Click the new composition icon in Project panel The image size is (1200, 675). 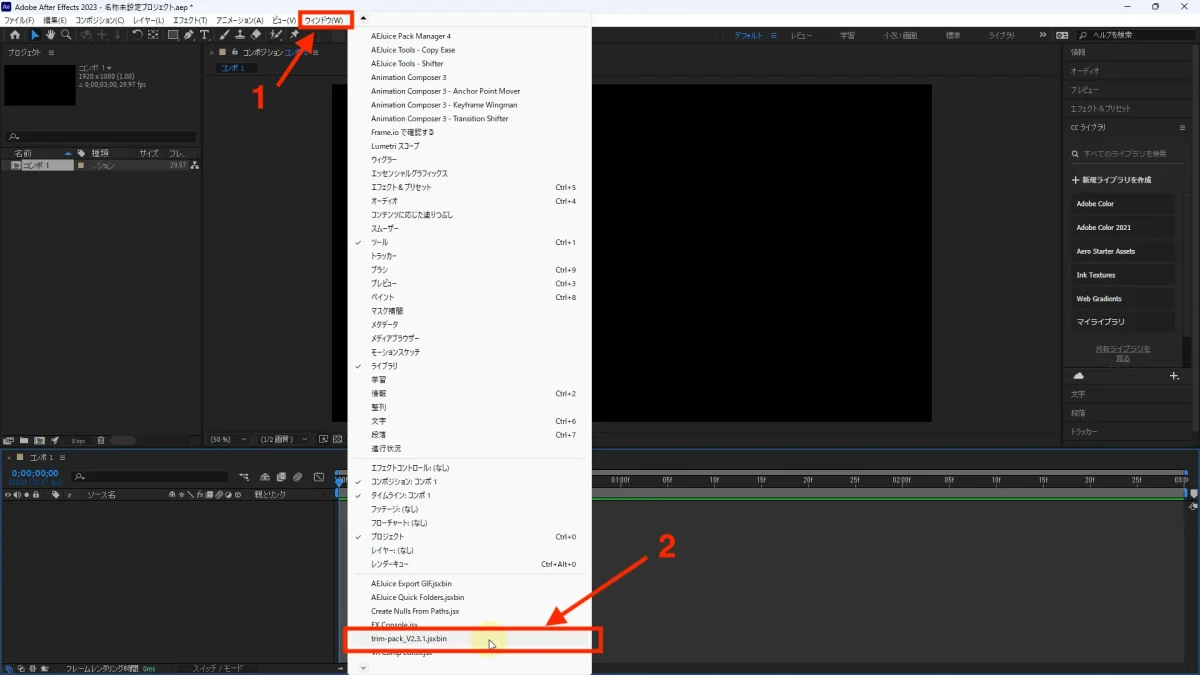[x=38, y=440]
